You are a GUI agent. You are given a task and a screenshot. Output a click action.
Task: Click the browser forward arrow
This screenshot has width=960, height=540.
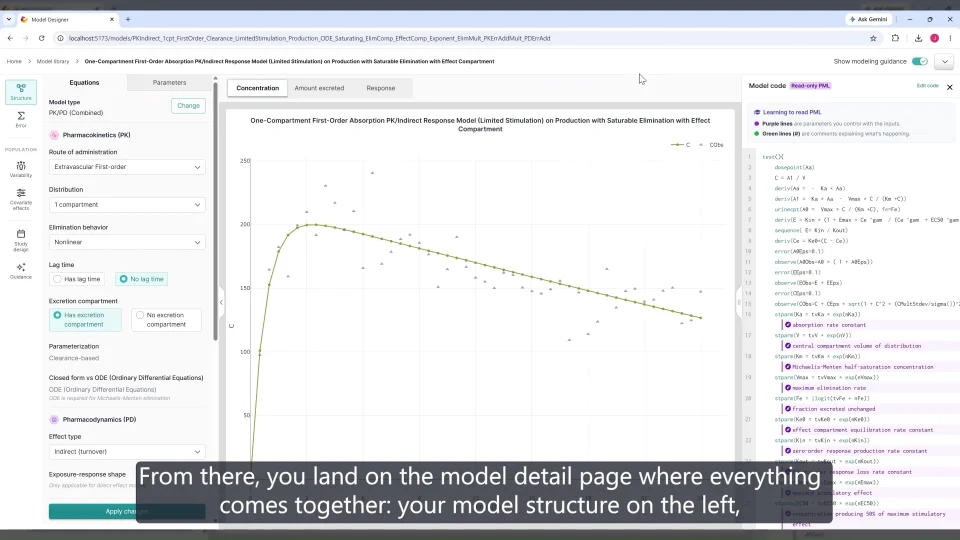26,38
